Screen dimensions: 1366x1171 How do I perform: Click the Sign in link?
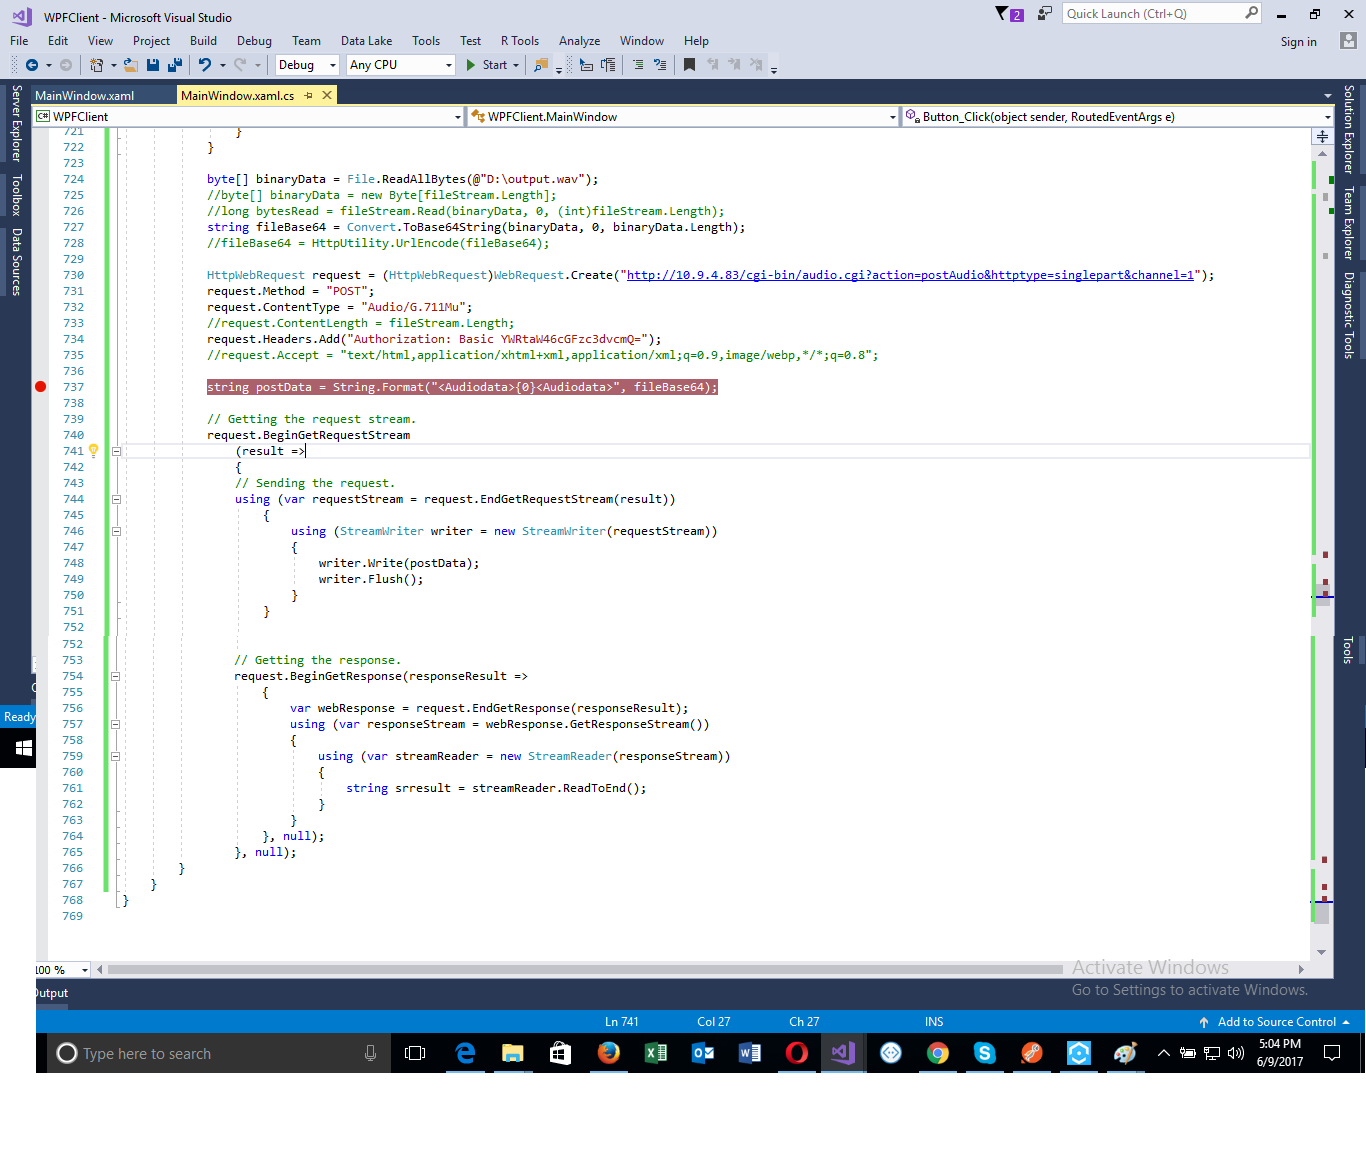(x=1298, y=42)
